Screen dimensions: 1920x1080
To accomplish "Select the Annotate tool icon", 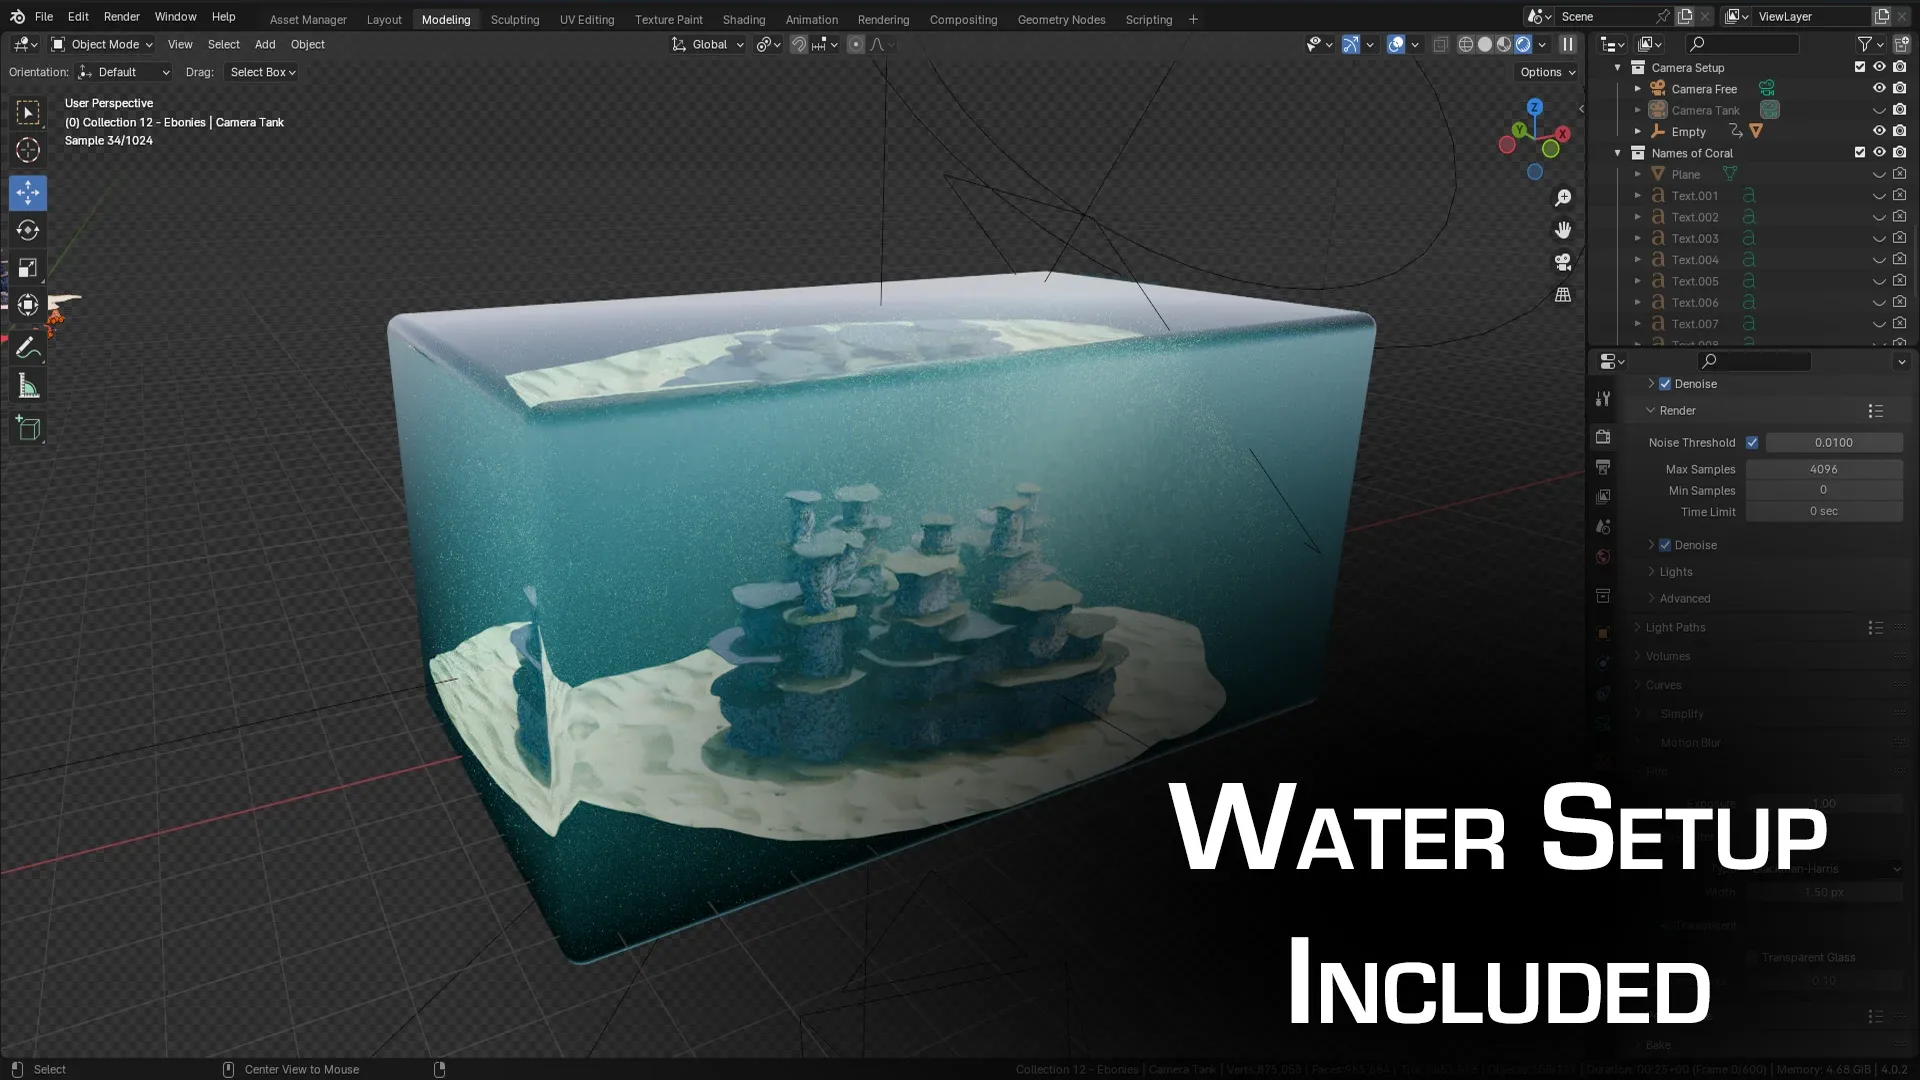I will (28, 347).
